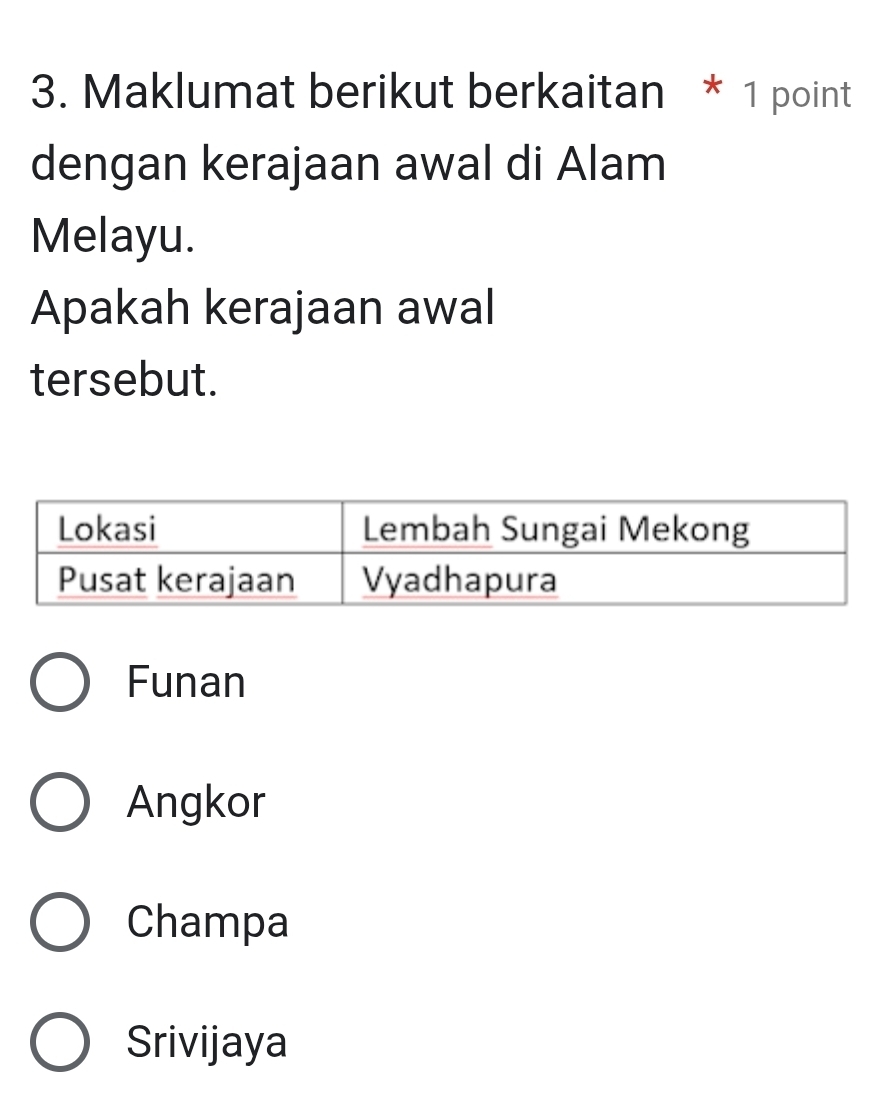Click the word 'Melayu.' in the question

tap(113, 237)
